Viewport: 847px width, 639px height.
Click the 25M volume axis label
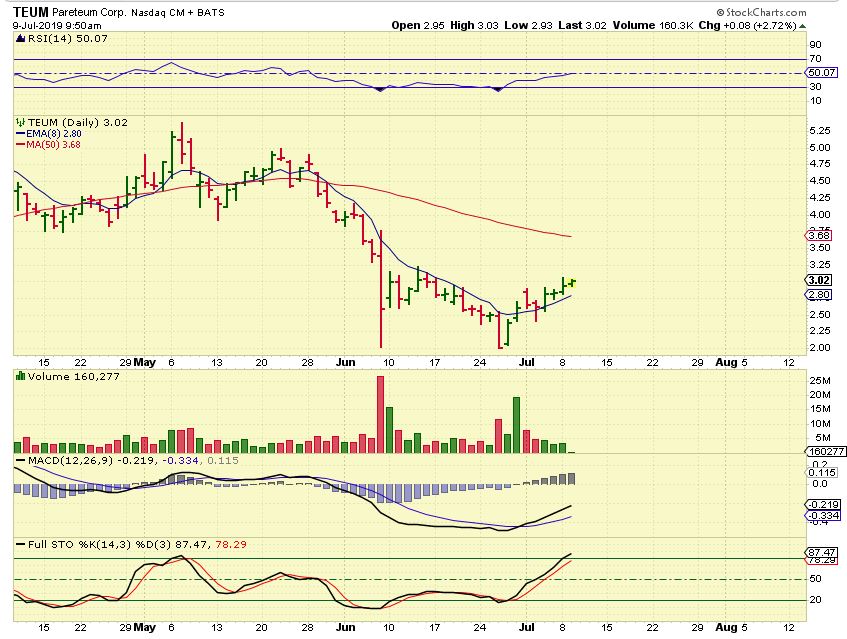(820, 381)
